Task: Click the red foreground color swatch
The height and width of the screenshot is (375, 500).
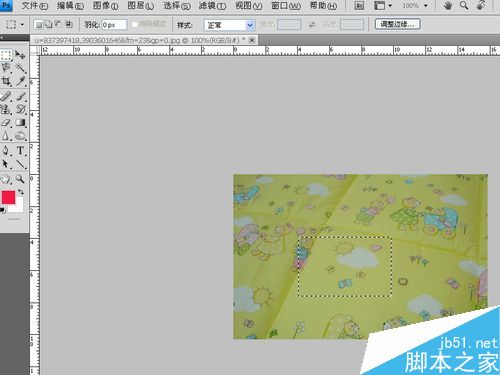Action: [8, 197]
